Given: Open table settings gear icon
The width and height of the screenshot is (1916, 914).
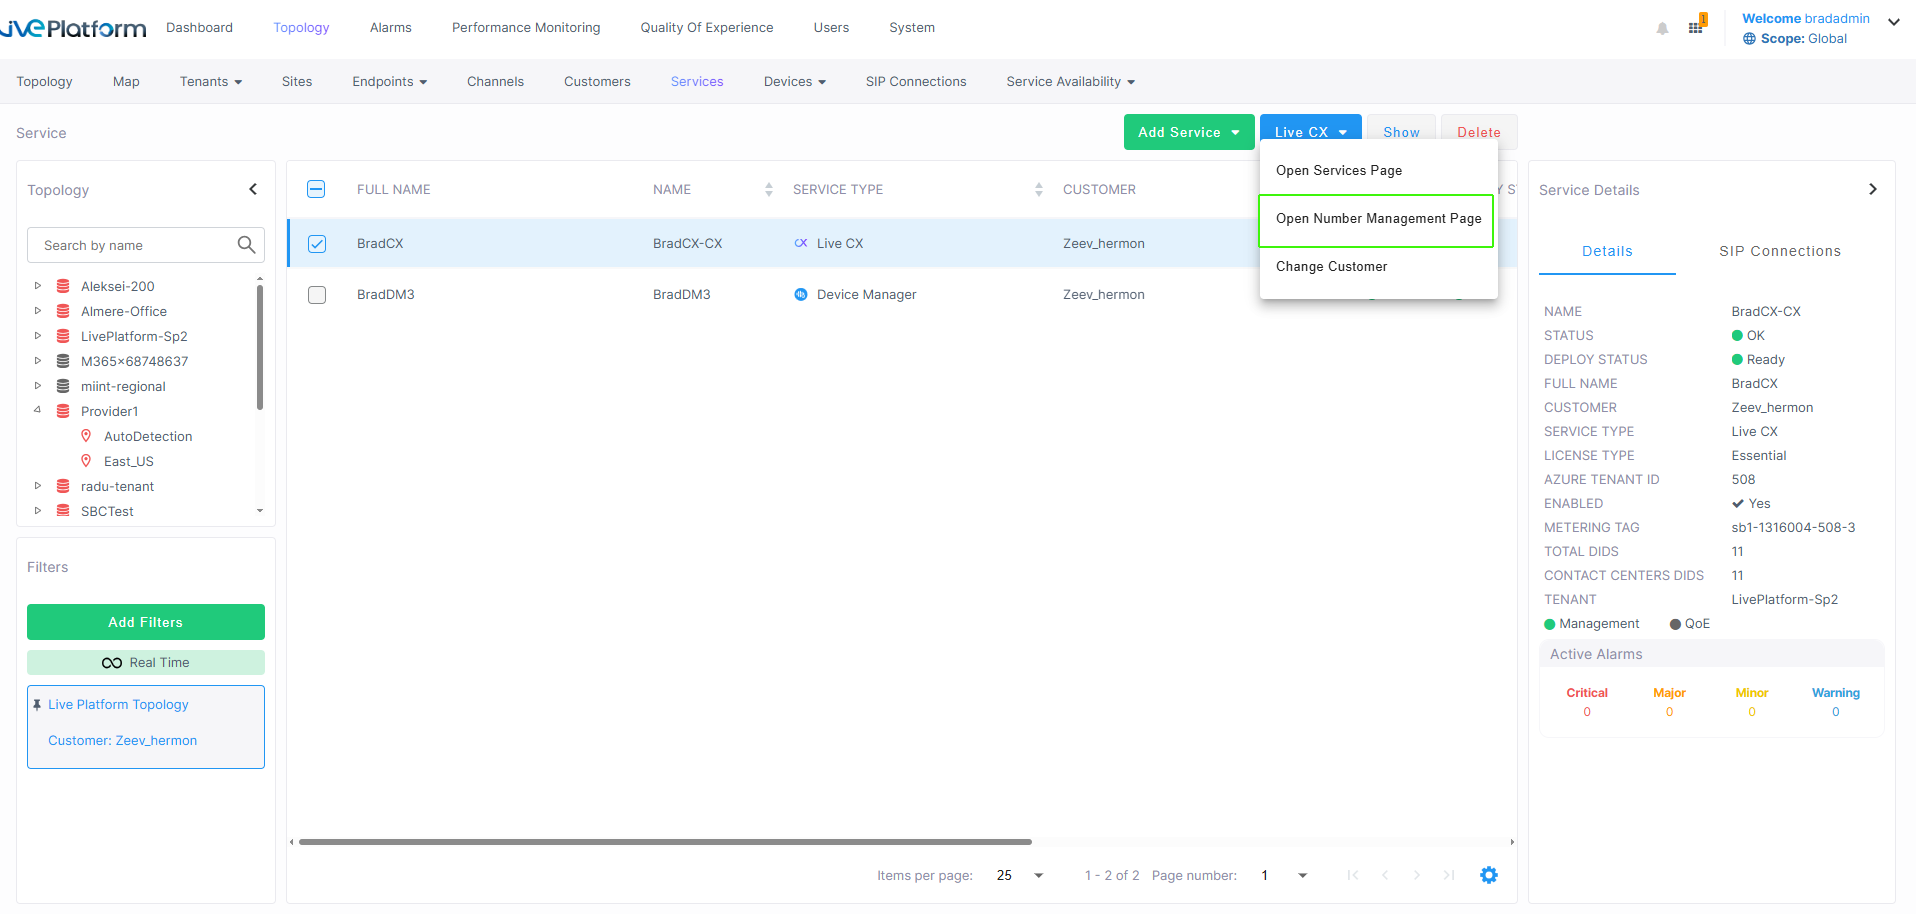Looking at the screenshot, I should pyautogui.click(x=1489, y=875).
